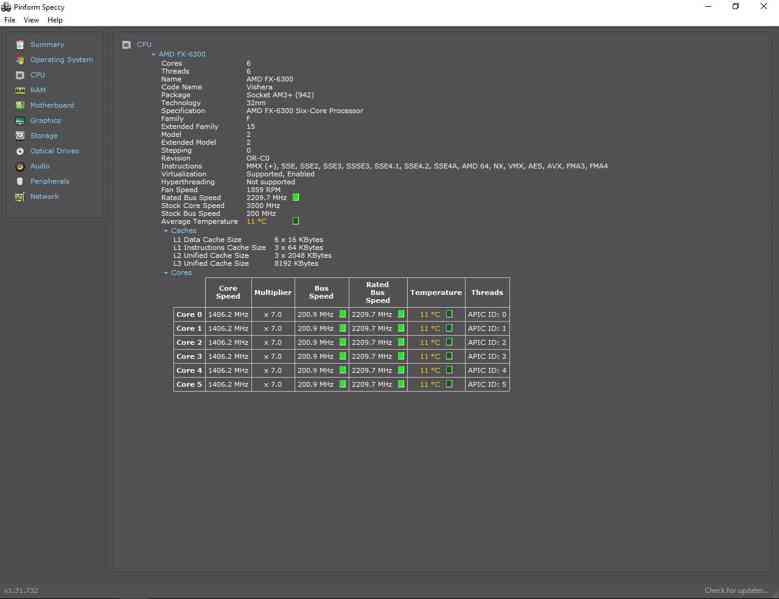Image resolution: width=779 pixels, height=599 pixels.
Task: Click Core 4 multiplier x 7.0 cell
Action: (273, 371)
